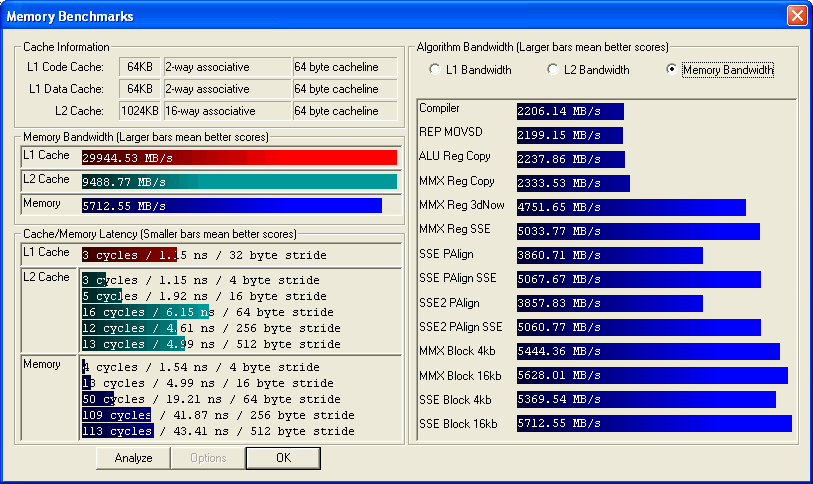
Task: Click the disabled Options button
Action: (208, 458)
